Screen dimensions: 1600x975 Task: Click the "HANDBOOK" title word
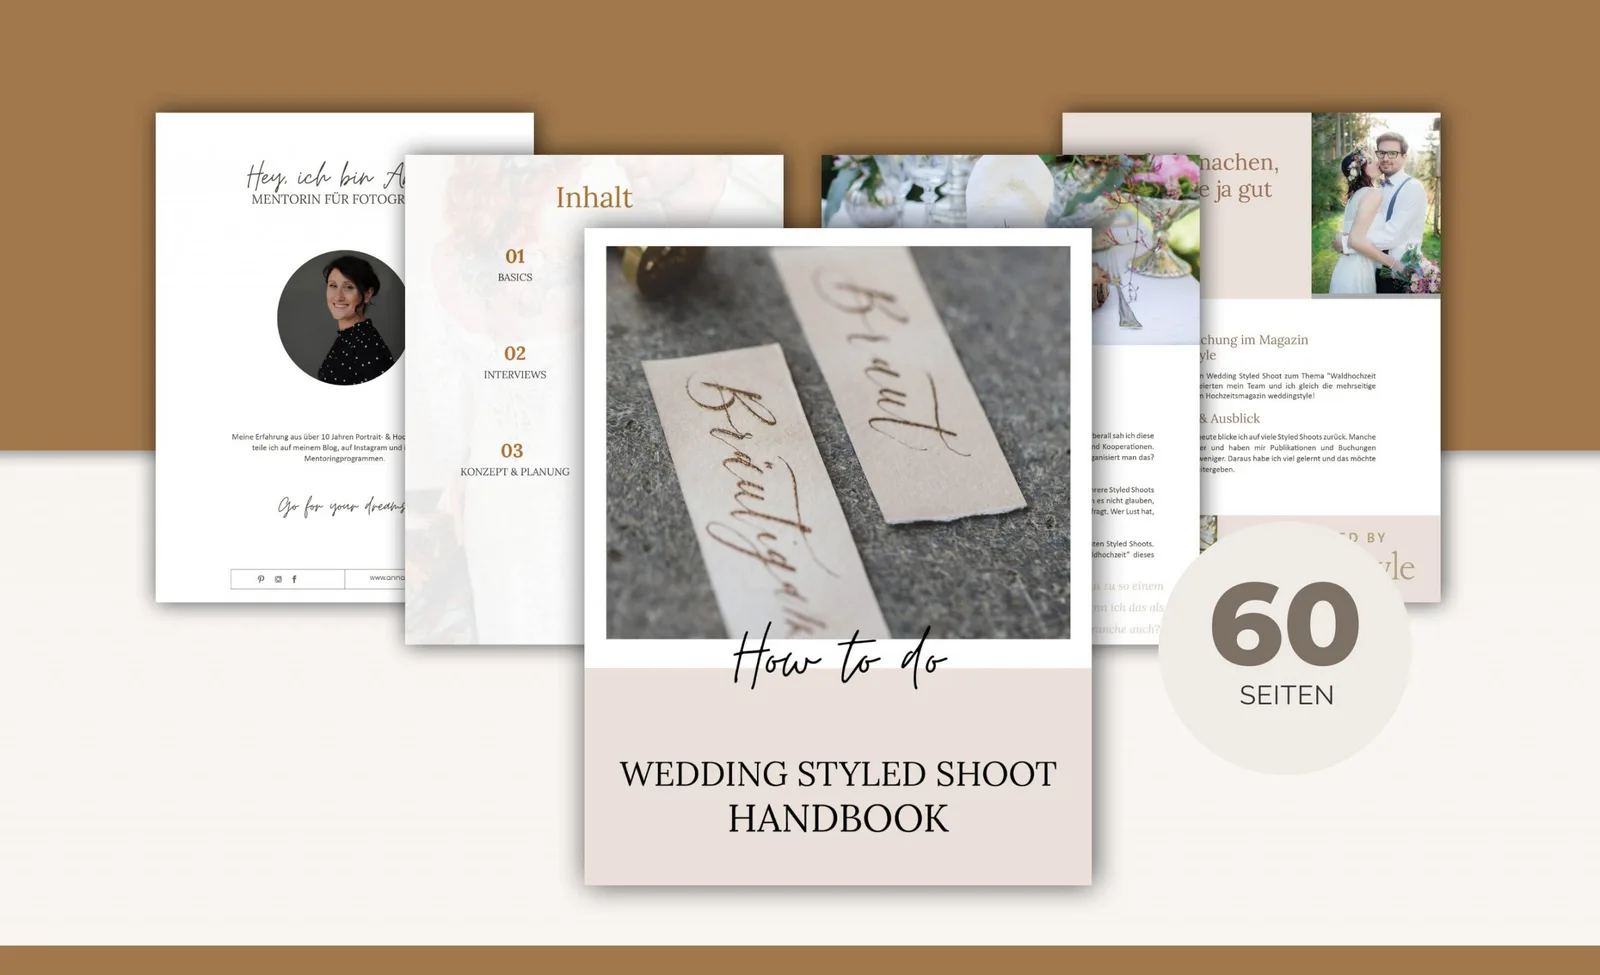click(838, 818)
